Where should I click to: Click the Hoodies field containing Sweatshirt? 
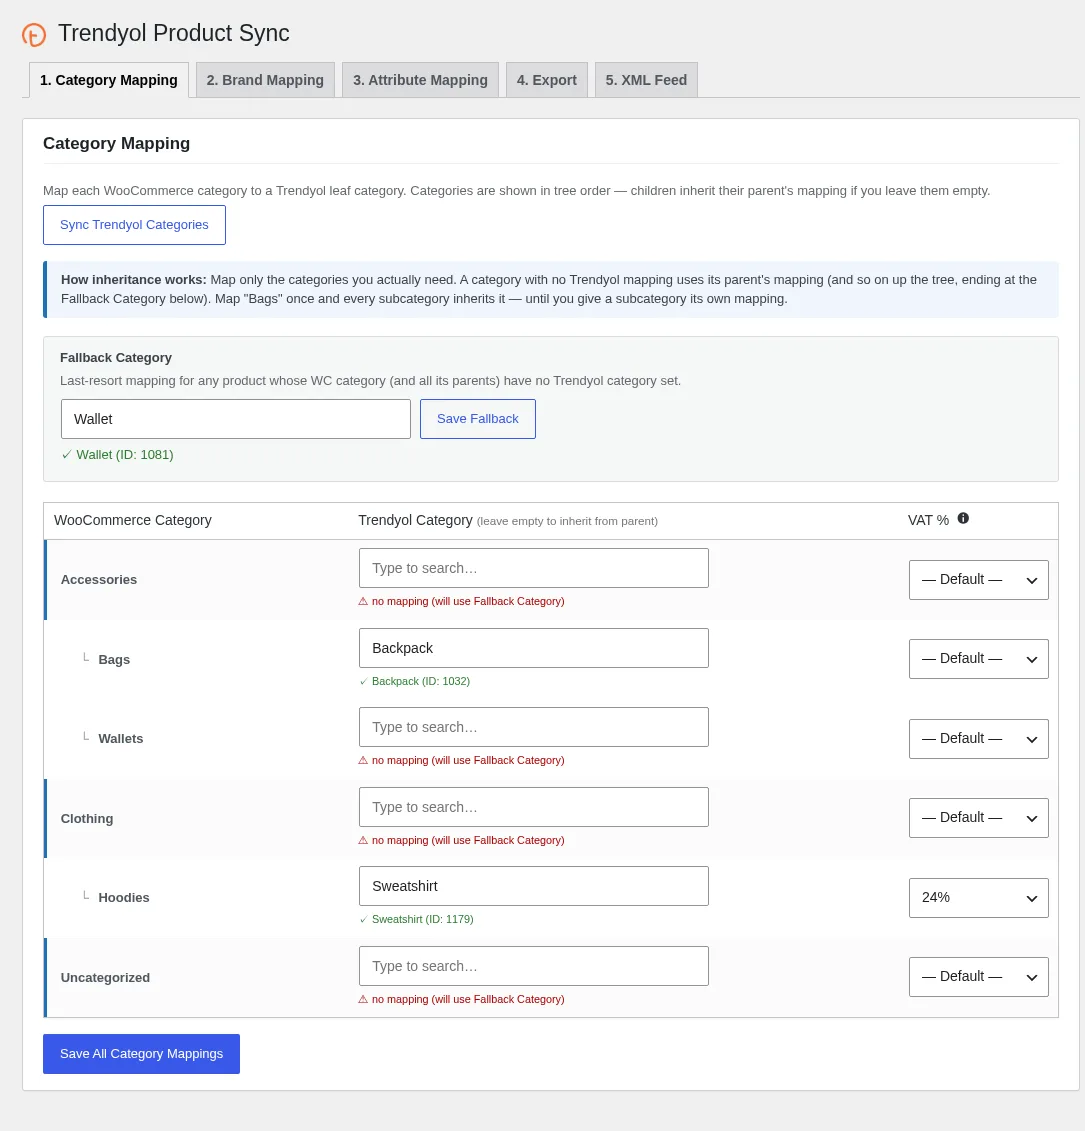coord(534,886)
